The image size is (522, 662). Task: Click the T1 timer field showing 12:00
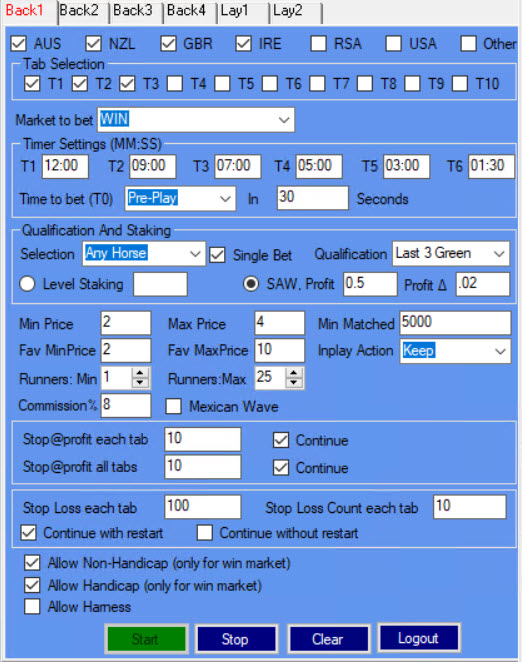click(65, 166)
